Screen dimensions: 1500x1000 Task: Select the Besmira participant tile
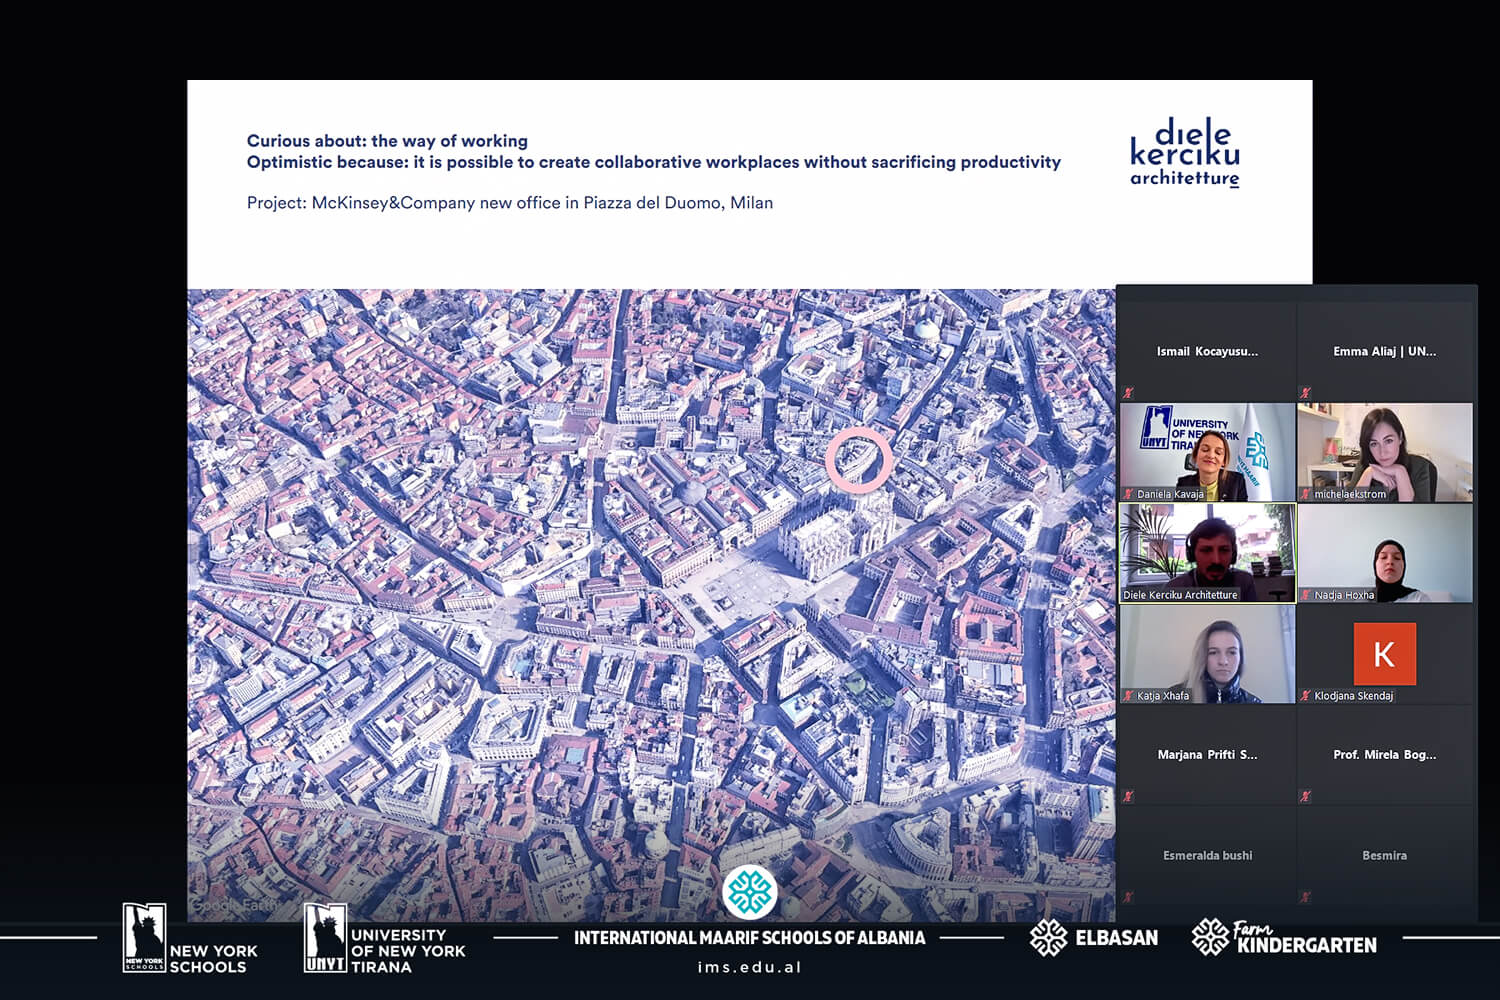tap(1384, 855)
